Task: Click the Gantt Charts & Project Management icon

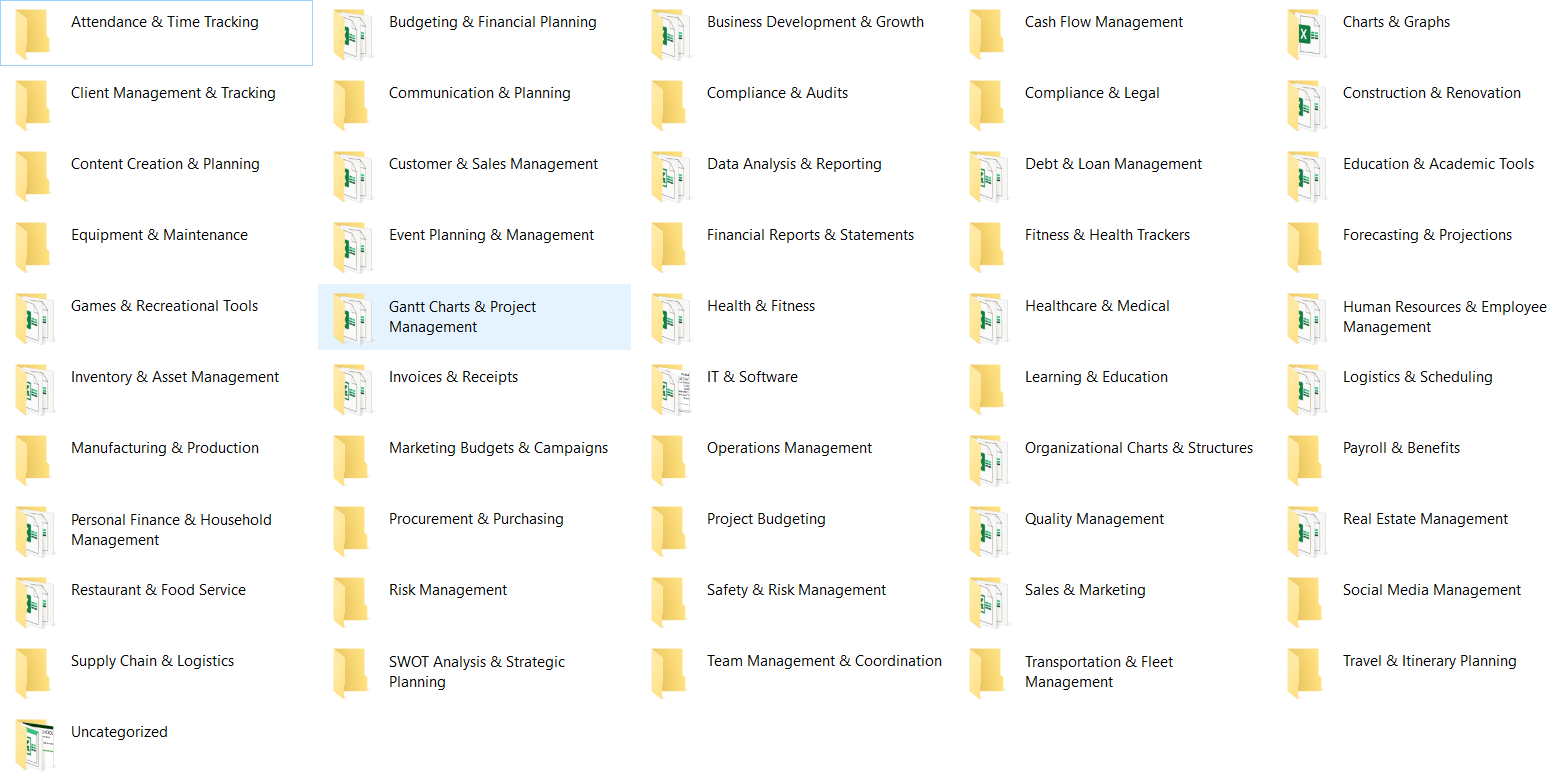Action: (351, 318)
